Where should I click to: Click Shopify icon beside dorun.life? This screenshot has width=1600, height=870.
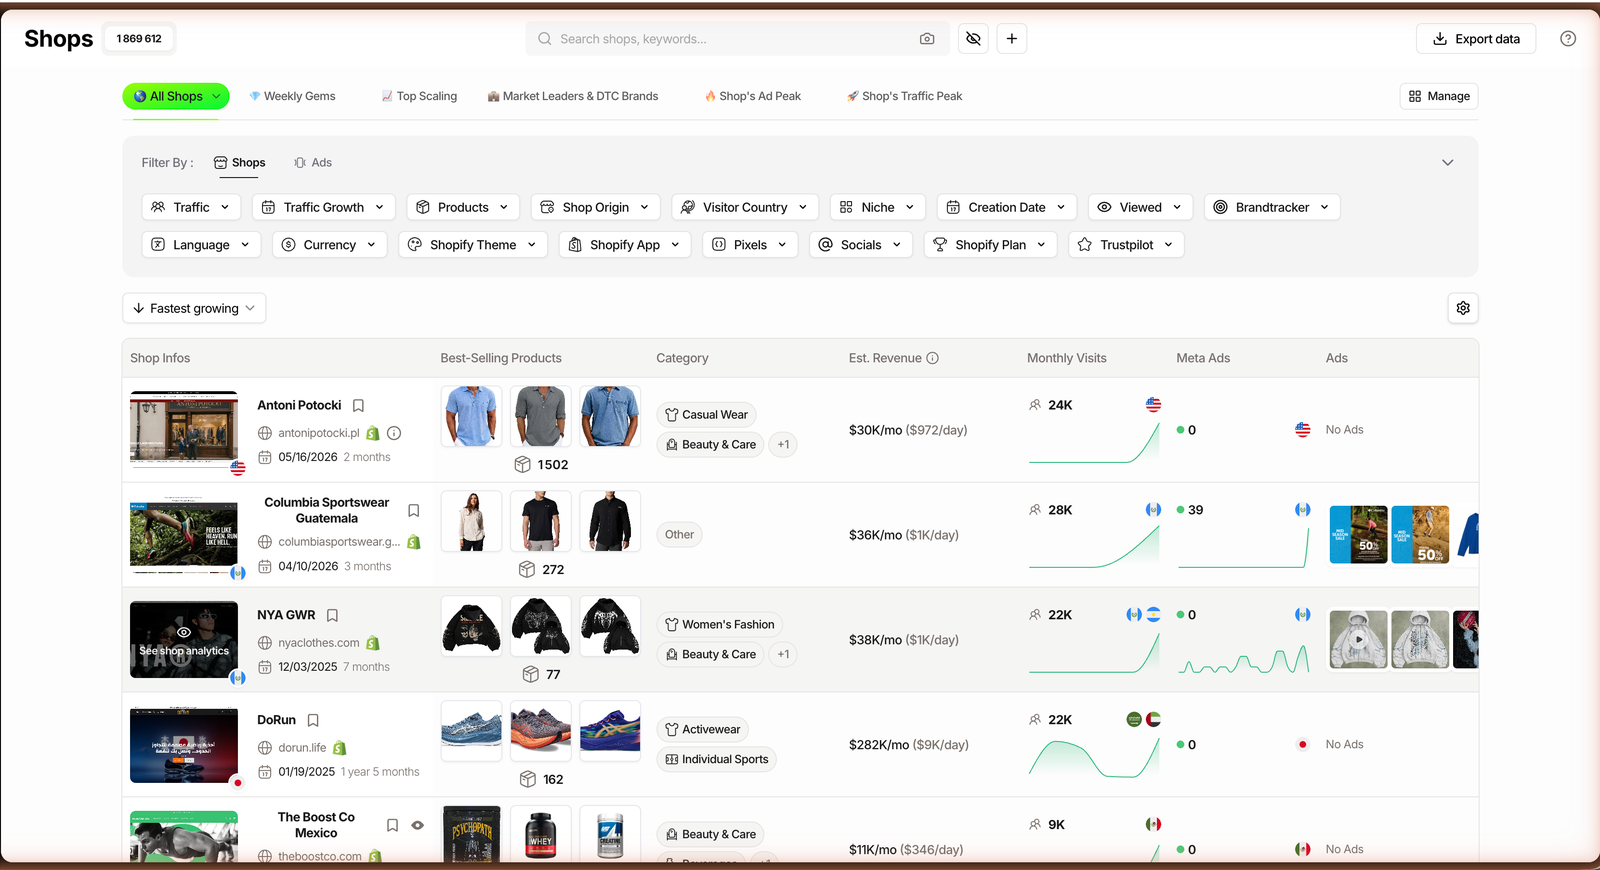[x=339, y=748]
